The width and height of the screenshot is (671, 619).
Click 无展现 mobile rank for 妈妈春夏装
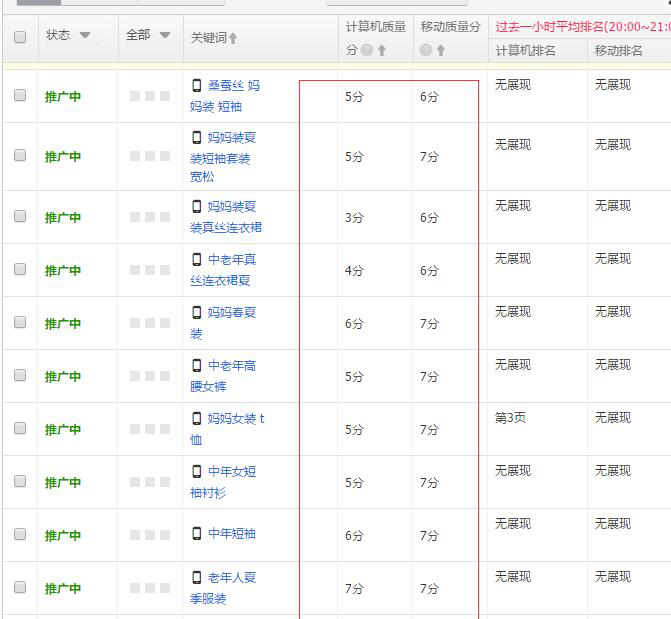point(613,311)
